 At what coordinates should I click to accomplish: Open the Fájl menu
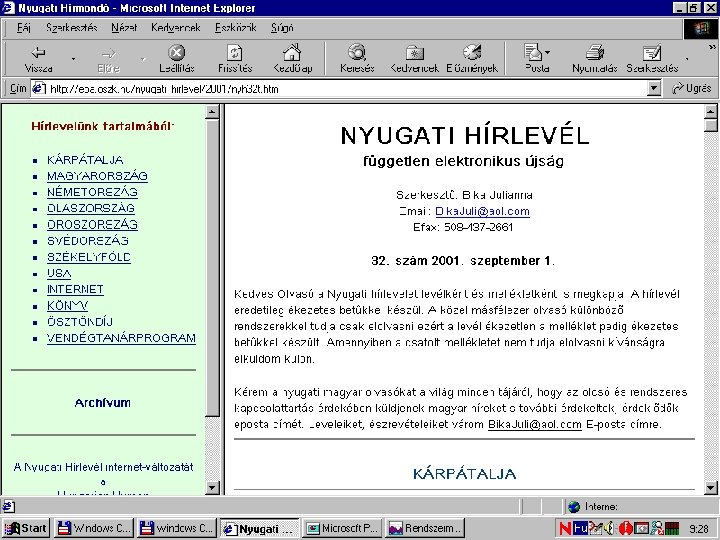point(23,28)
